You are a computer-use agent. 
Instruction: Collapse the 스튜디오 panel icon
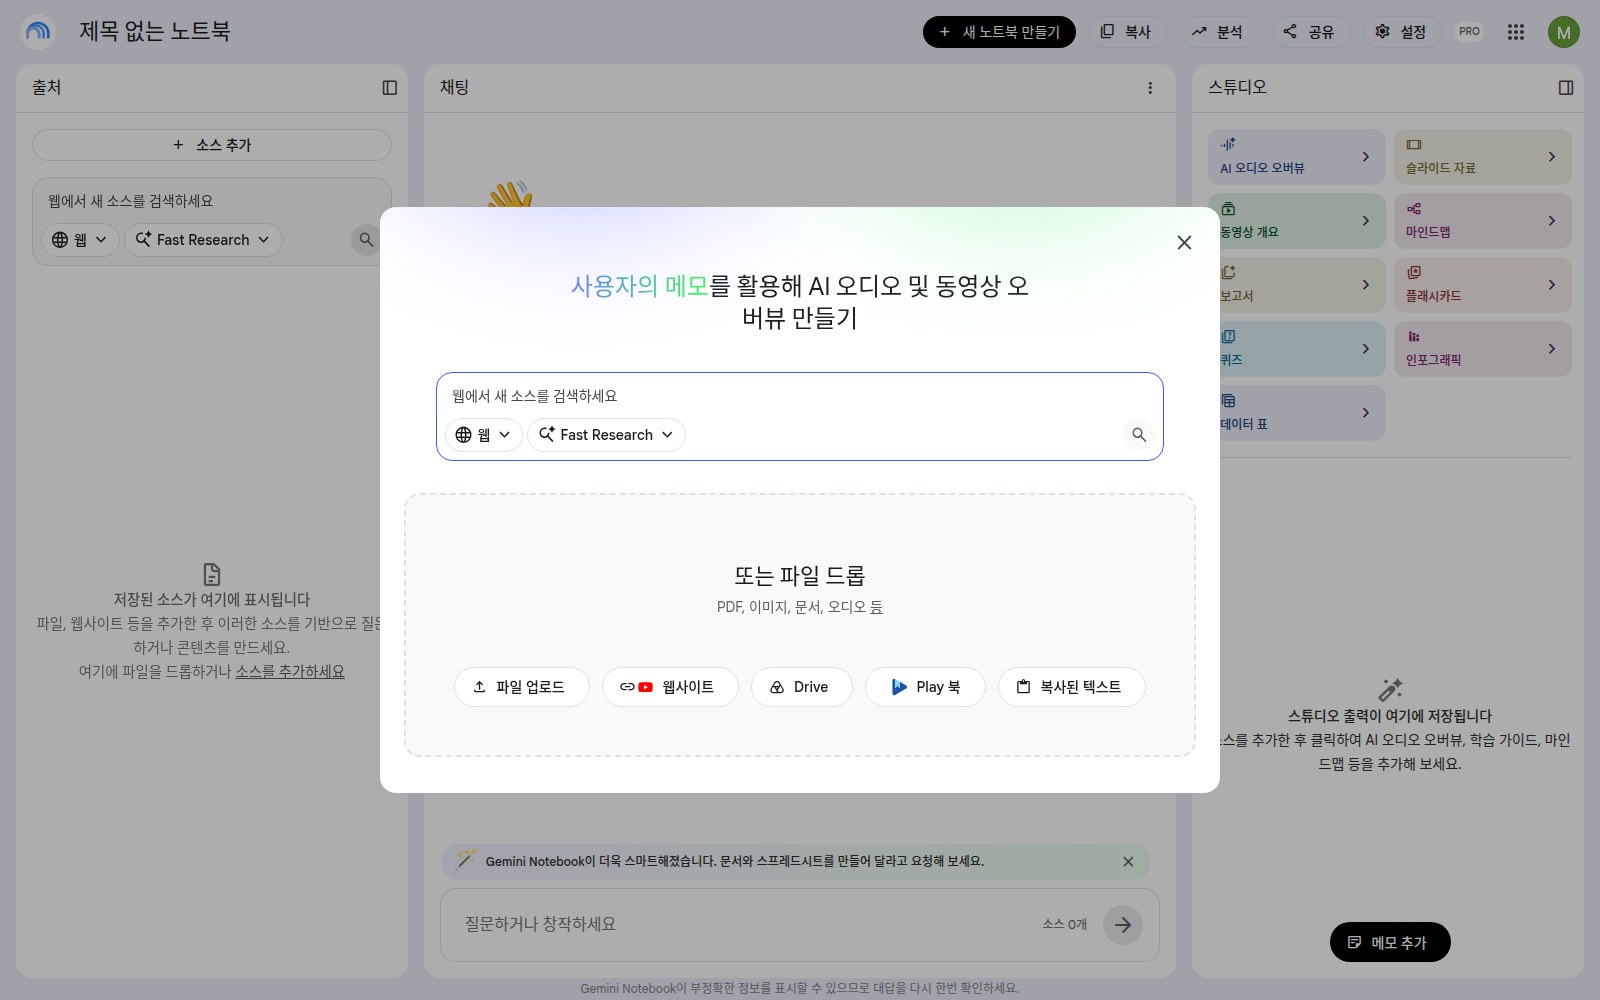(1566, 88)
